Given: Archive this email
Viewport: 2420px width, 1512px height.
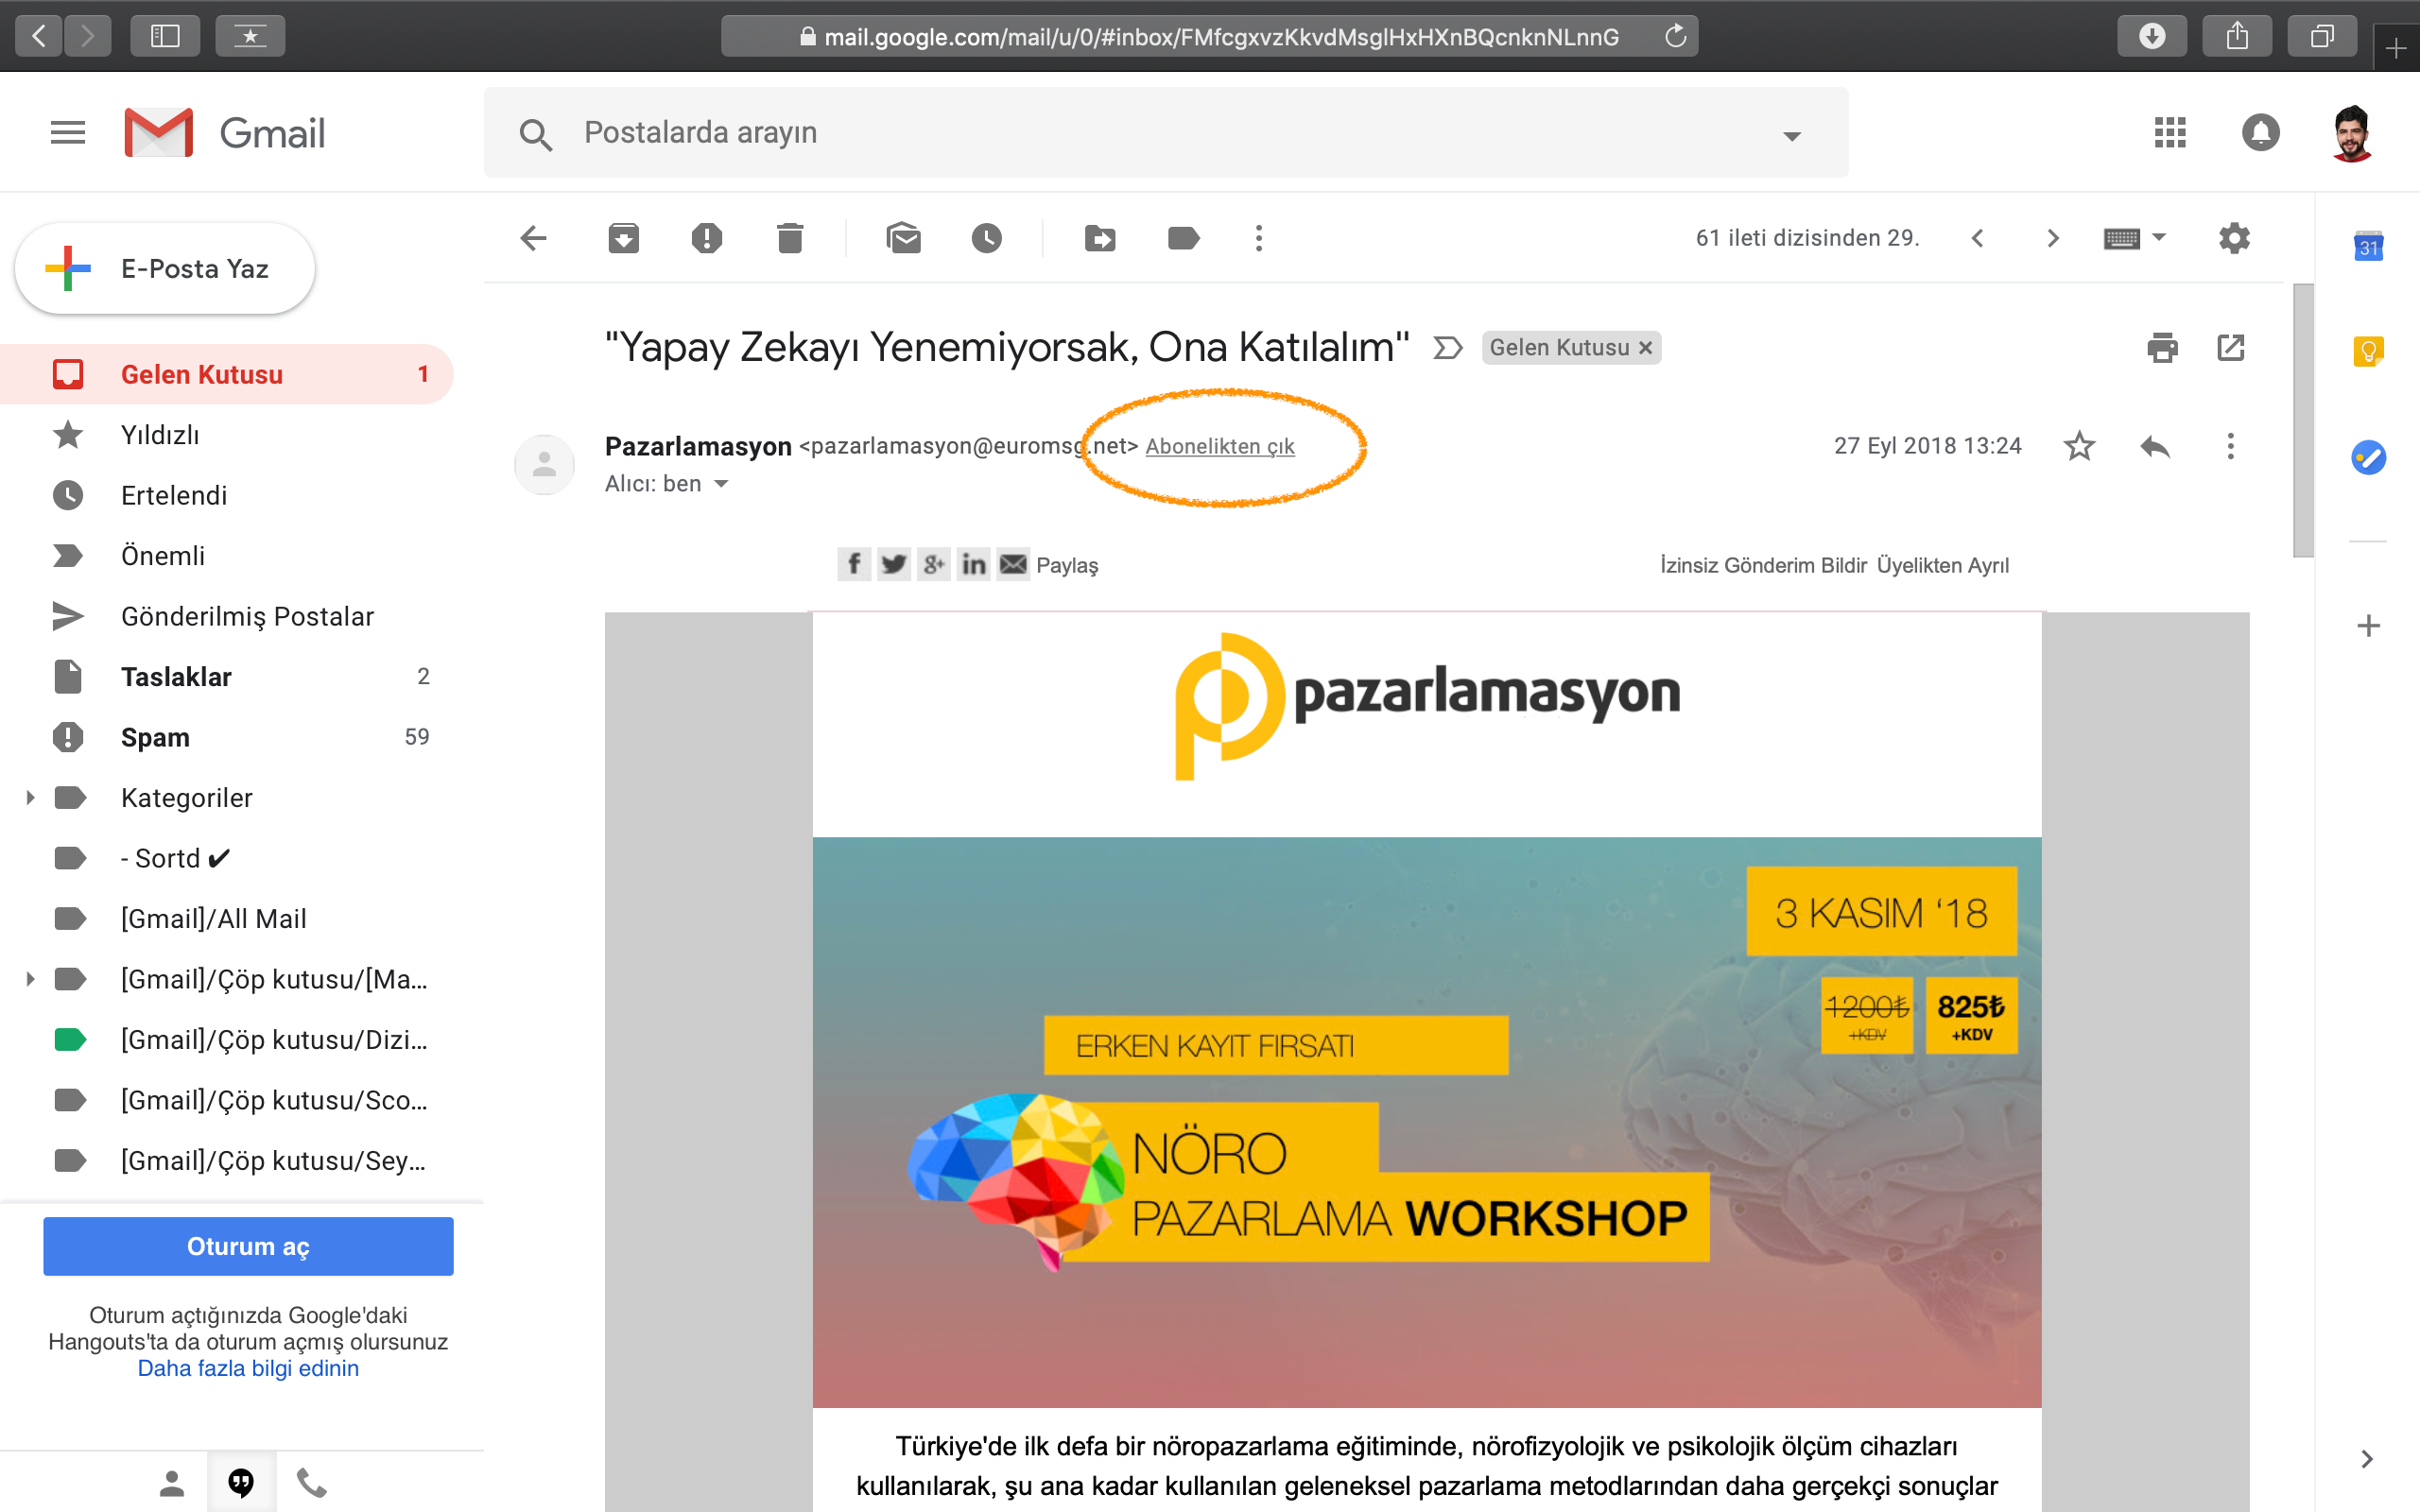Looking at the screenshot, I should [x=623, y=238].
